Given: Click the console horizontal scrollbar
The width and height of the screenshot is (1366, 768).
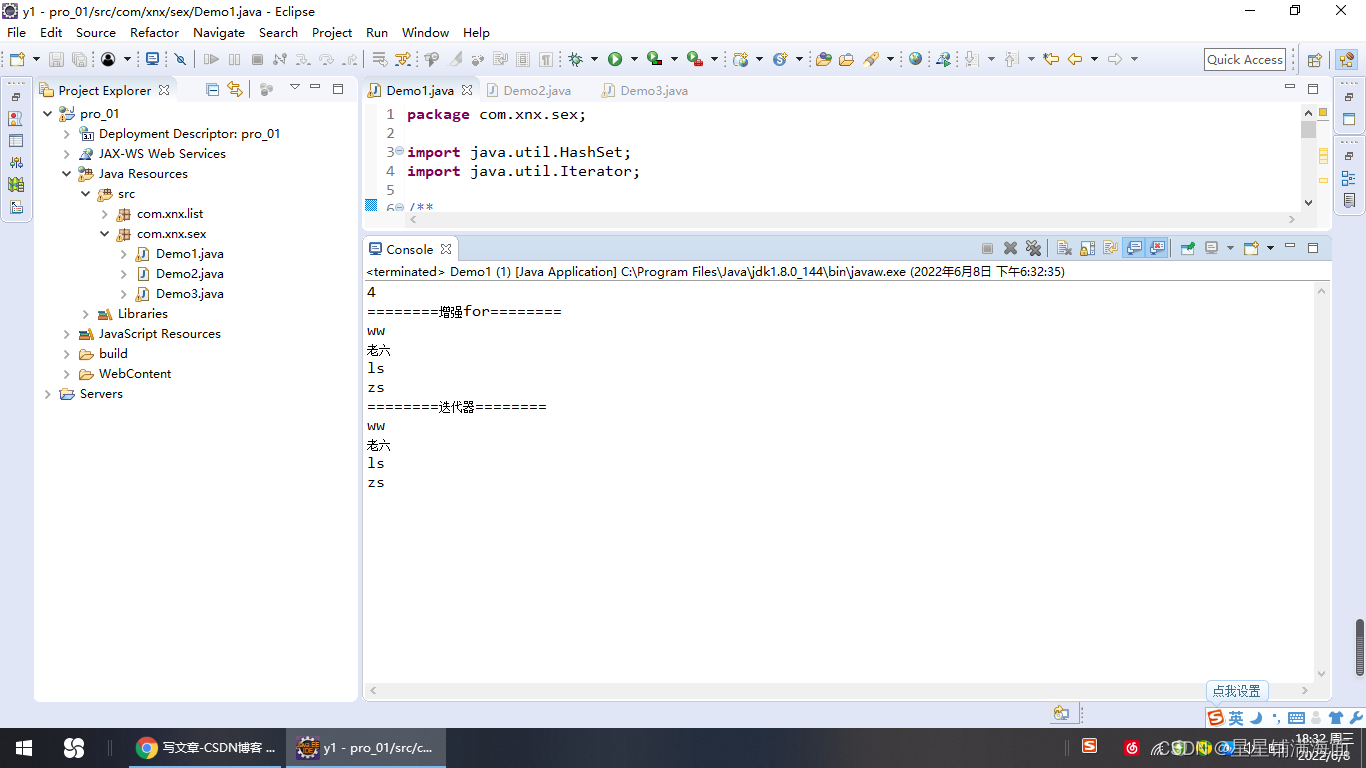Looking at the screenshot, I should coord(839,690).
